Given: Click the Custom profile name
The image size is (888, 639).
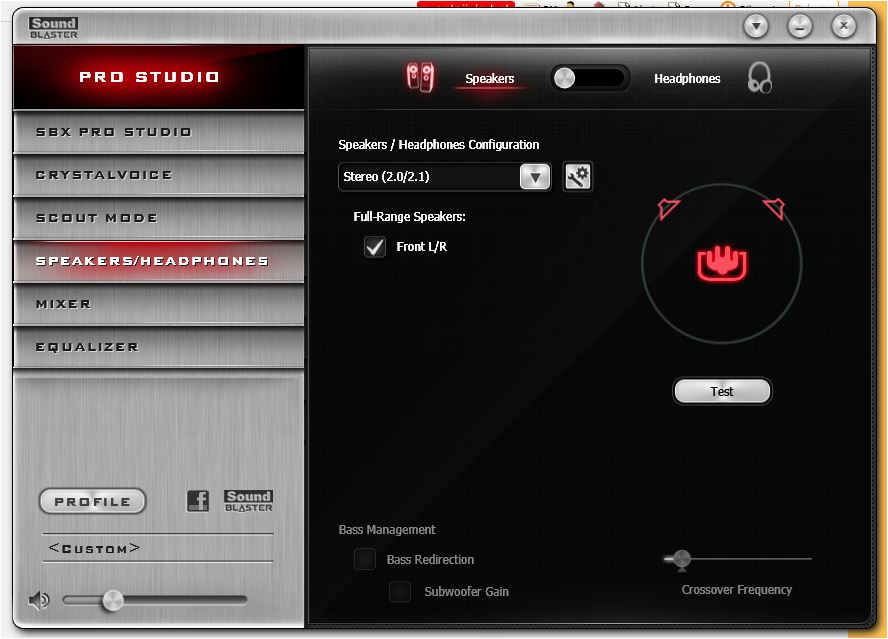Looking at the screenshot, I should pos(95,548).
